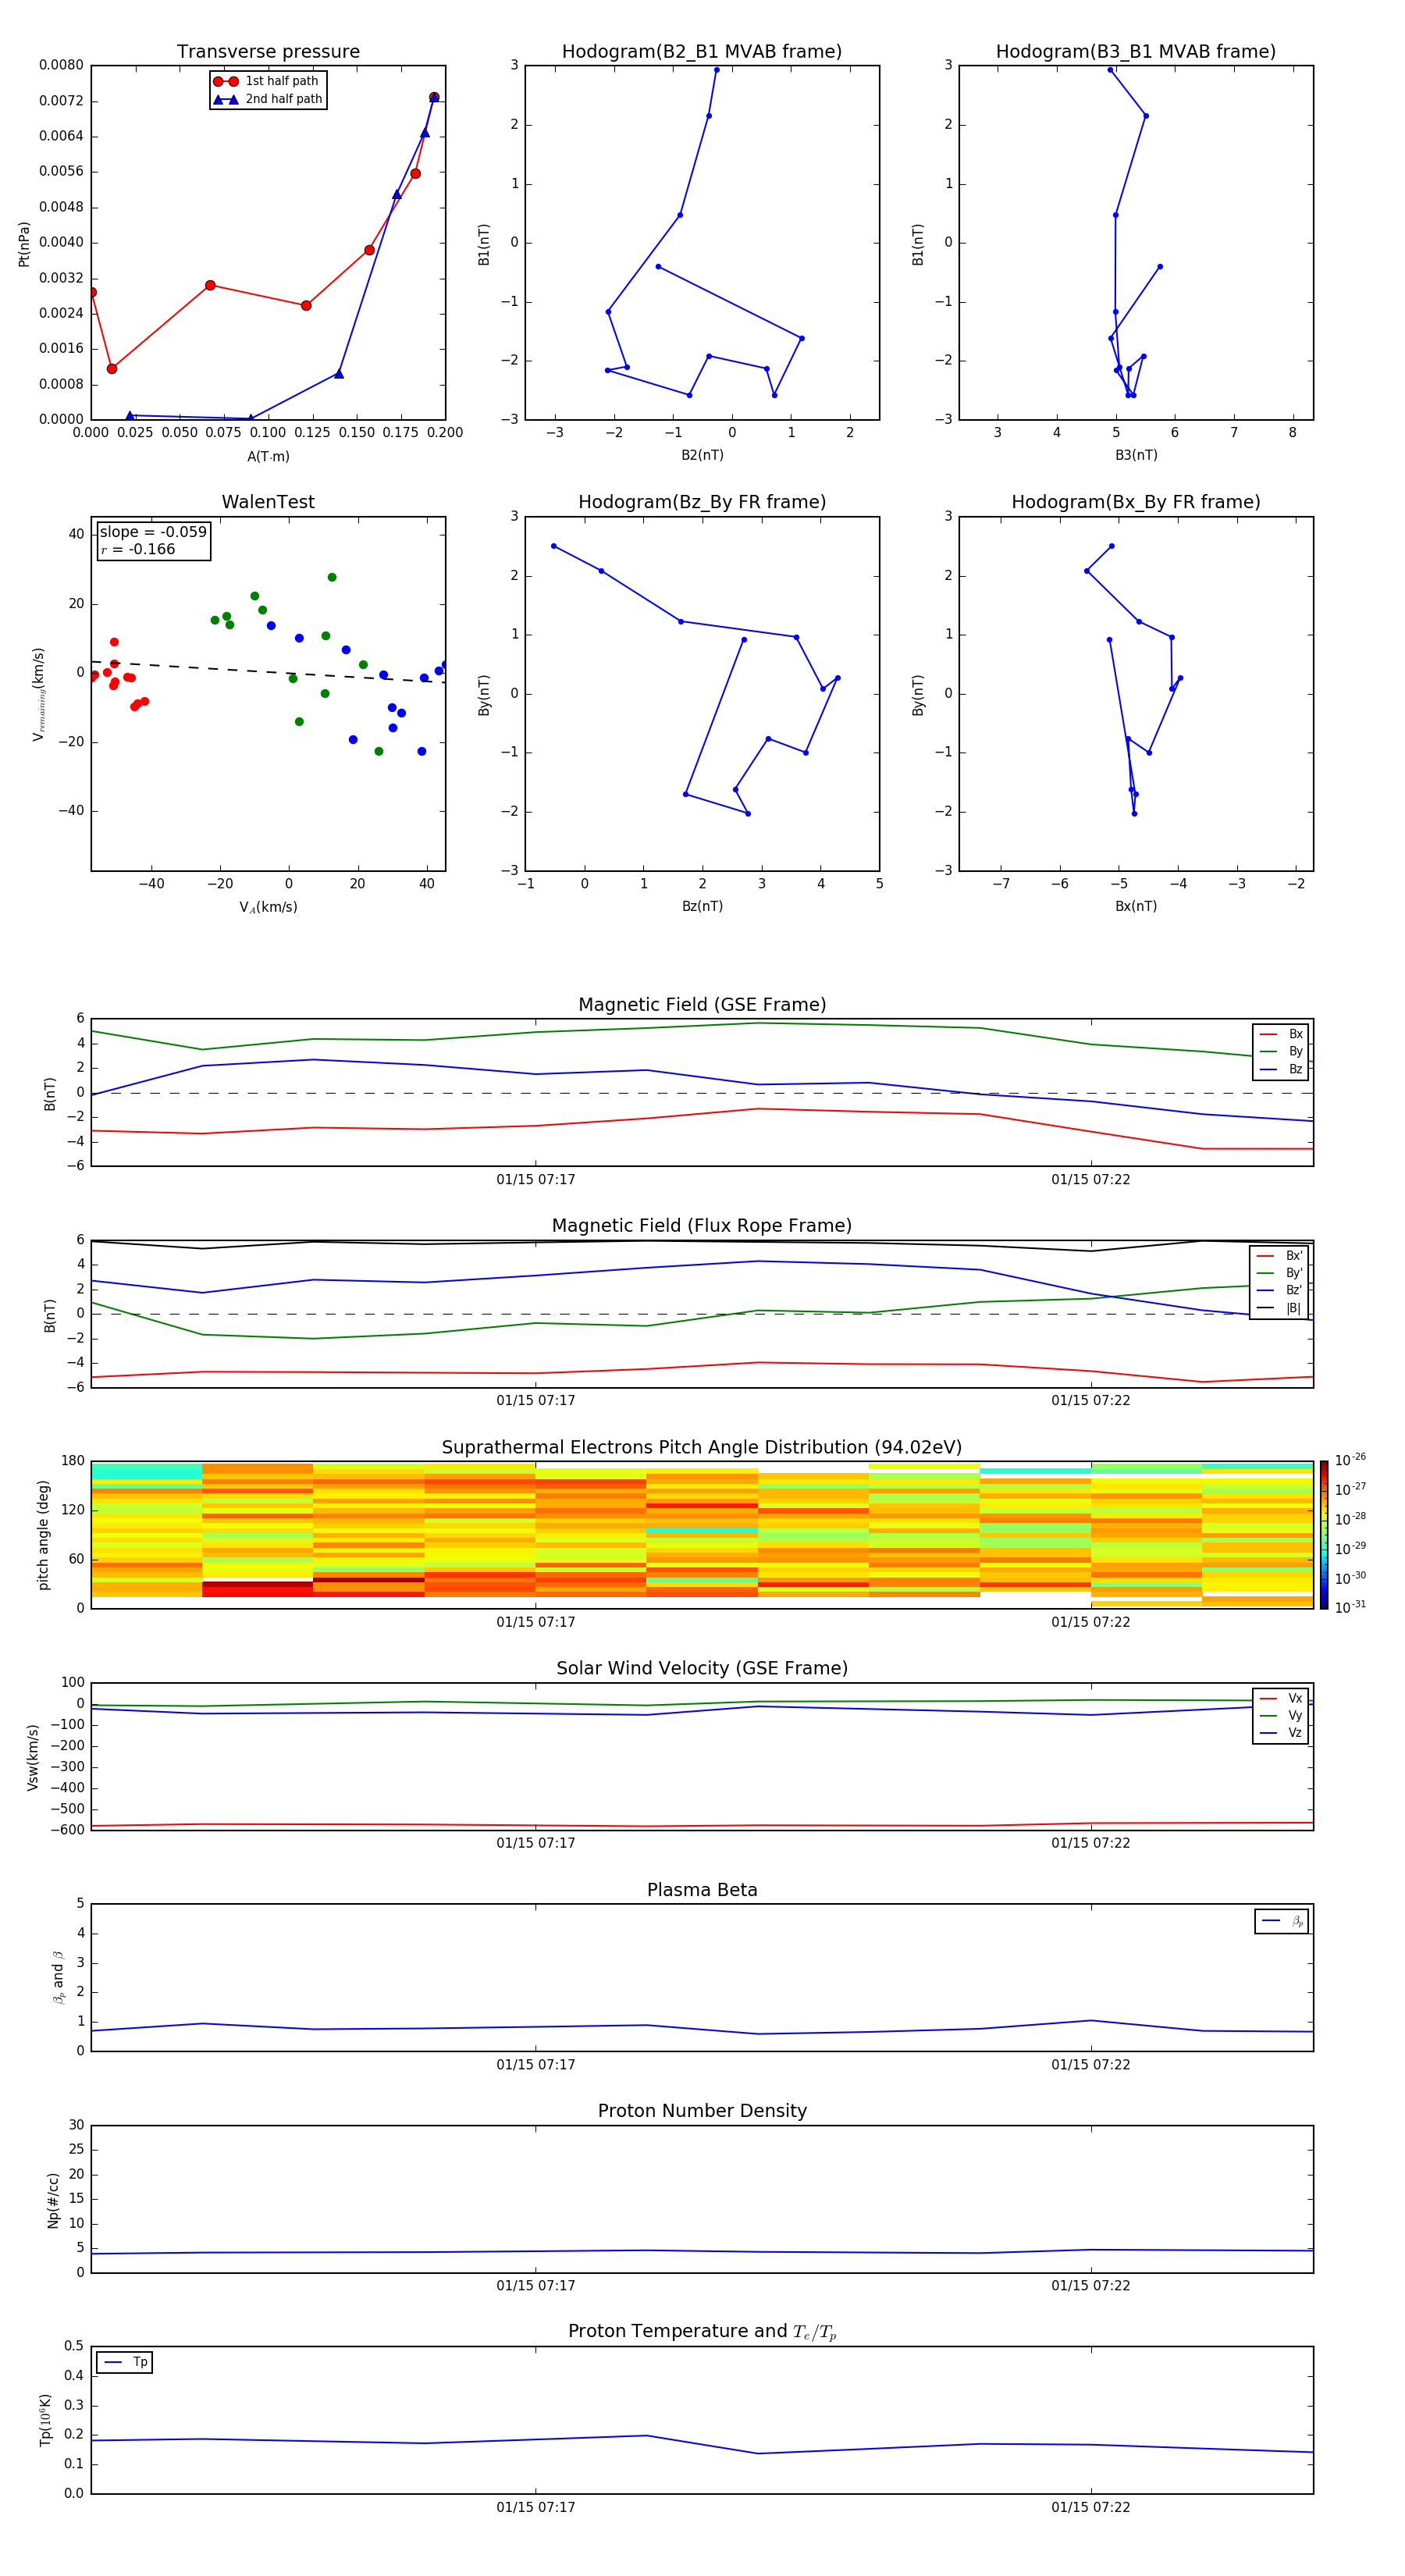Click the 'pitch angle (deg)' axis label
The width and height of the screenshot is (1405, 2576).
(43, 1535)
